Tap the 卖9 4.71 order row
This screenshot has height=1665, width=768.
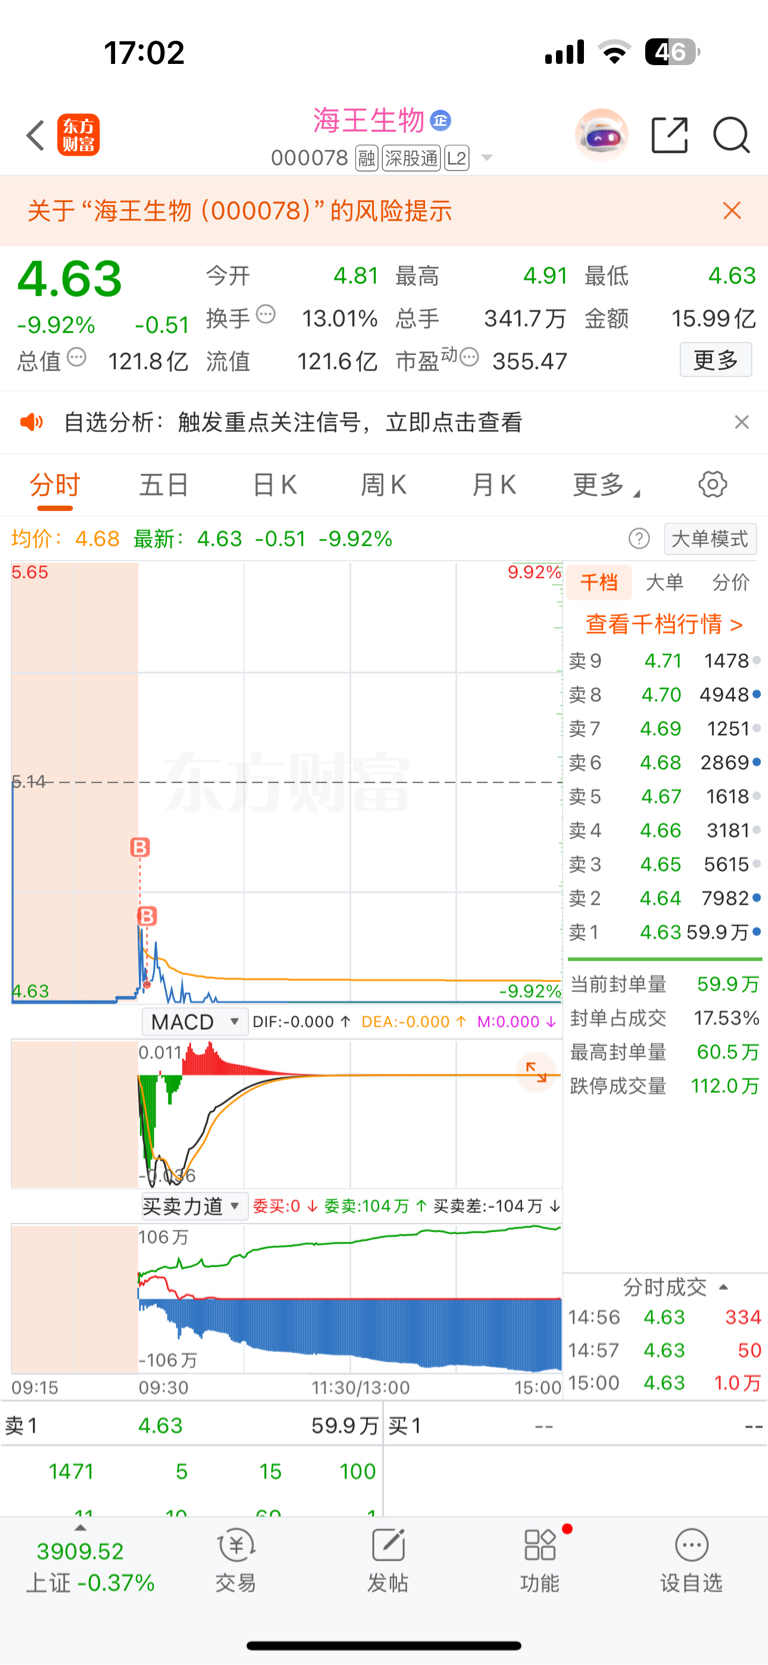[665, 661]
